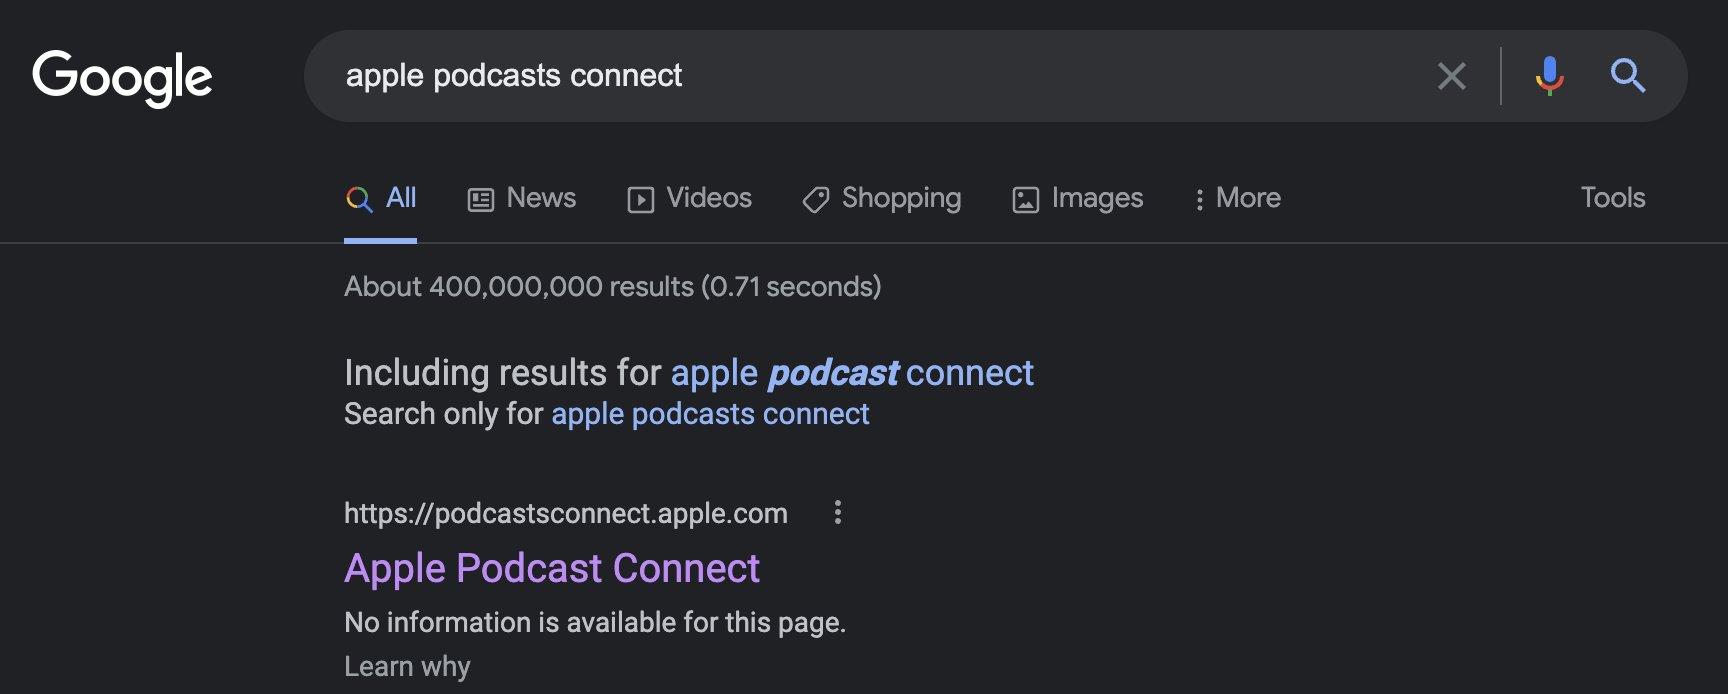Click the price tag icon next to Shopping
Viewport: 1728px width, 694px height.
[816, 200]
